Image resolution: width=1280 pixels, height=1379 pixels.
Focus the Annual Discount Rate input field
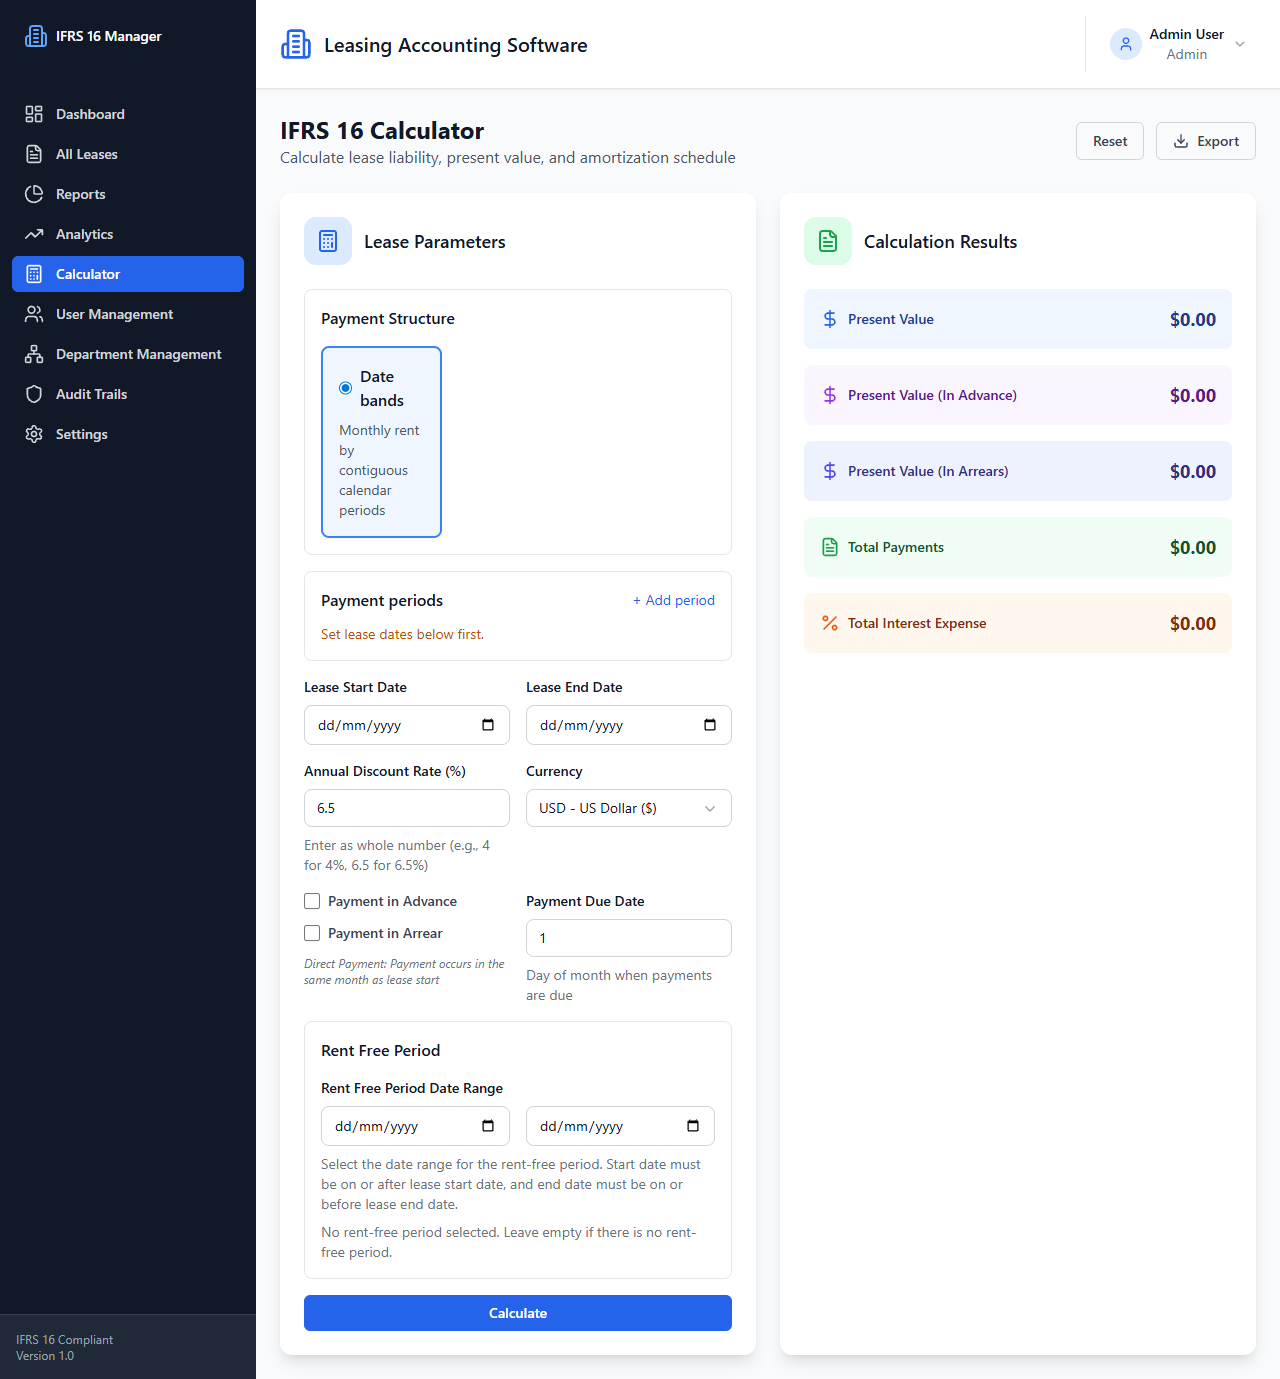(x=407, y=808)
